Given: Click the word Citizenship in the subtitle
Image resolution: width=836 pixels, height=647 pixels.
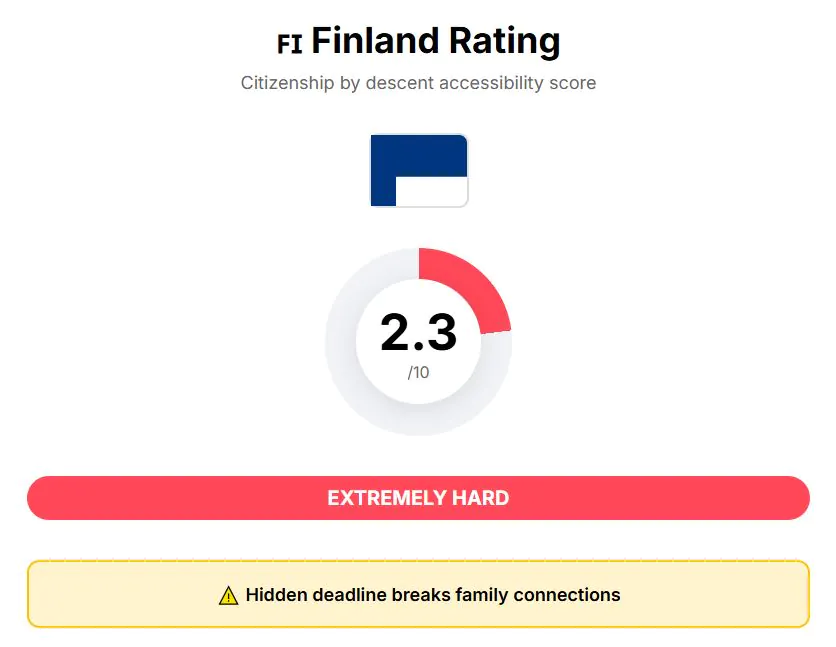Looking at the screenshot, I should [x=287, y=83].
